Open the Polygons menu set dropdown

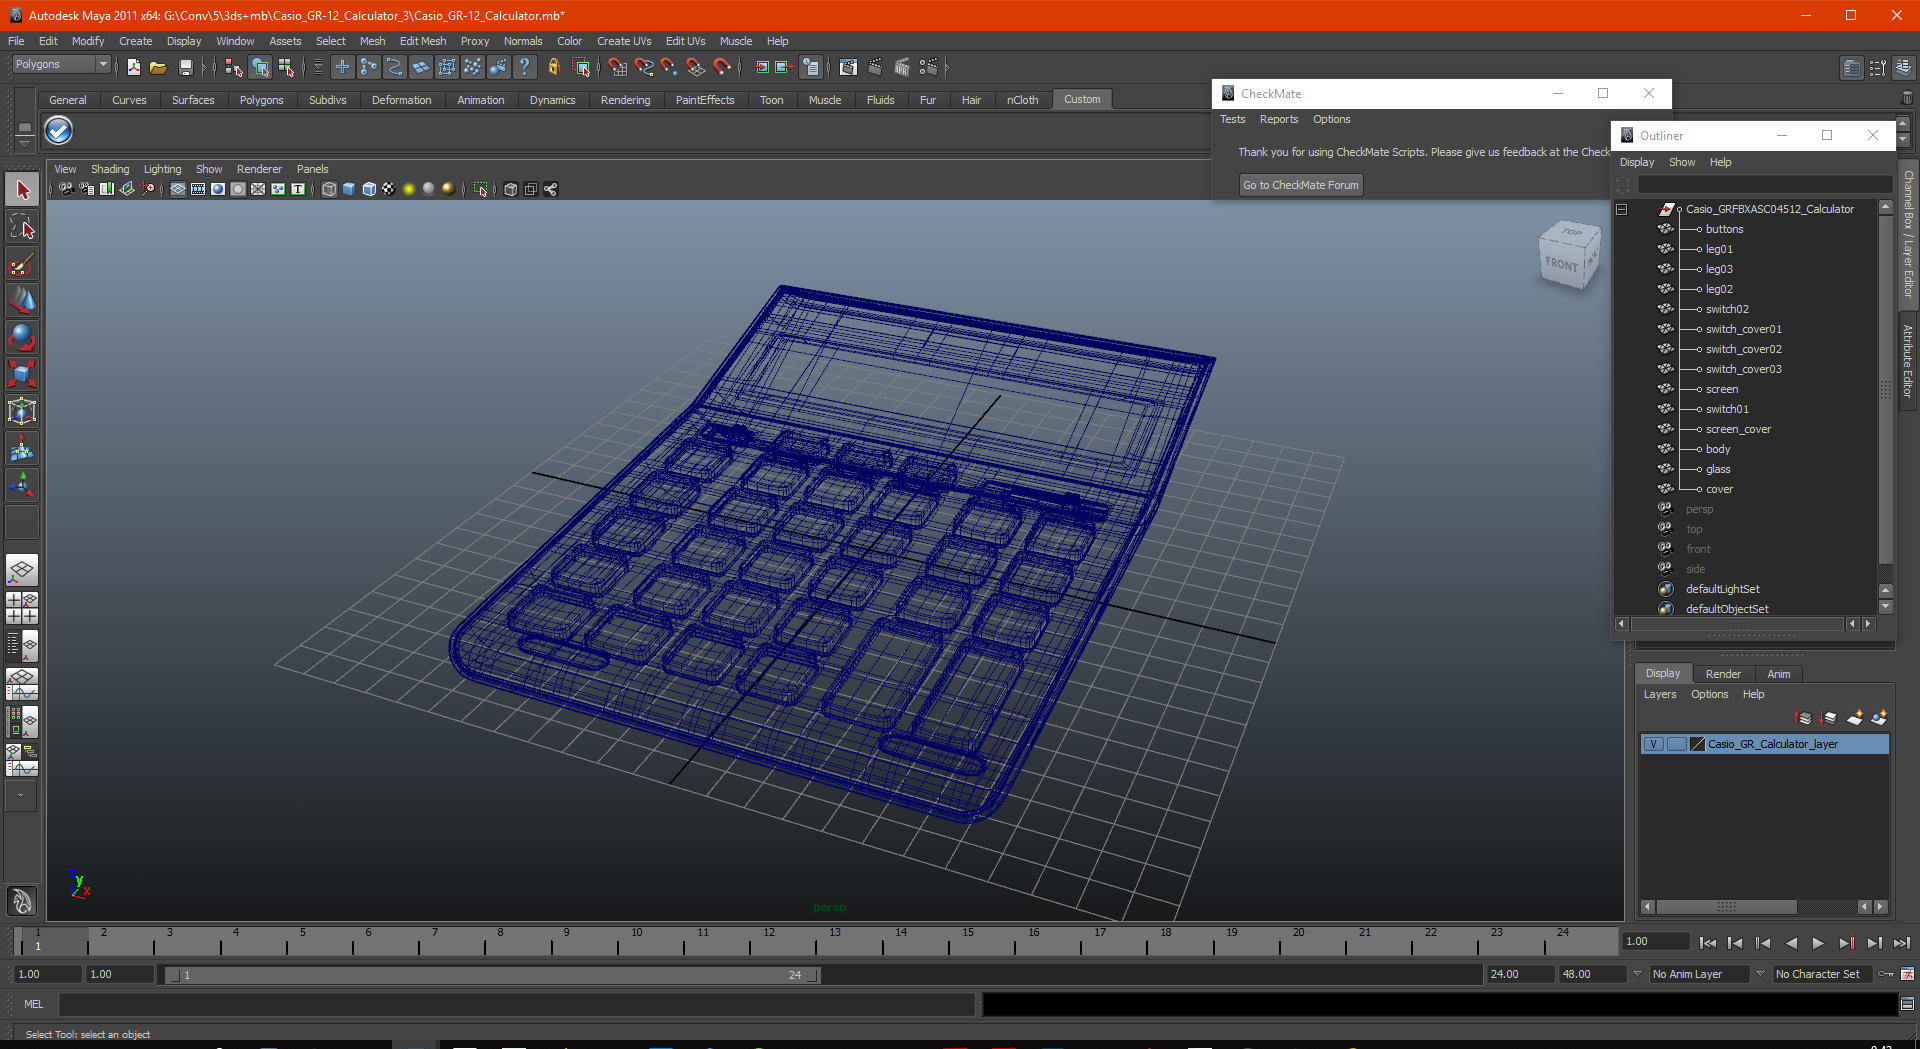pos(61,65)
